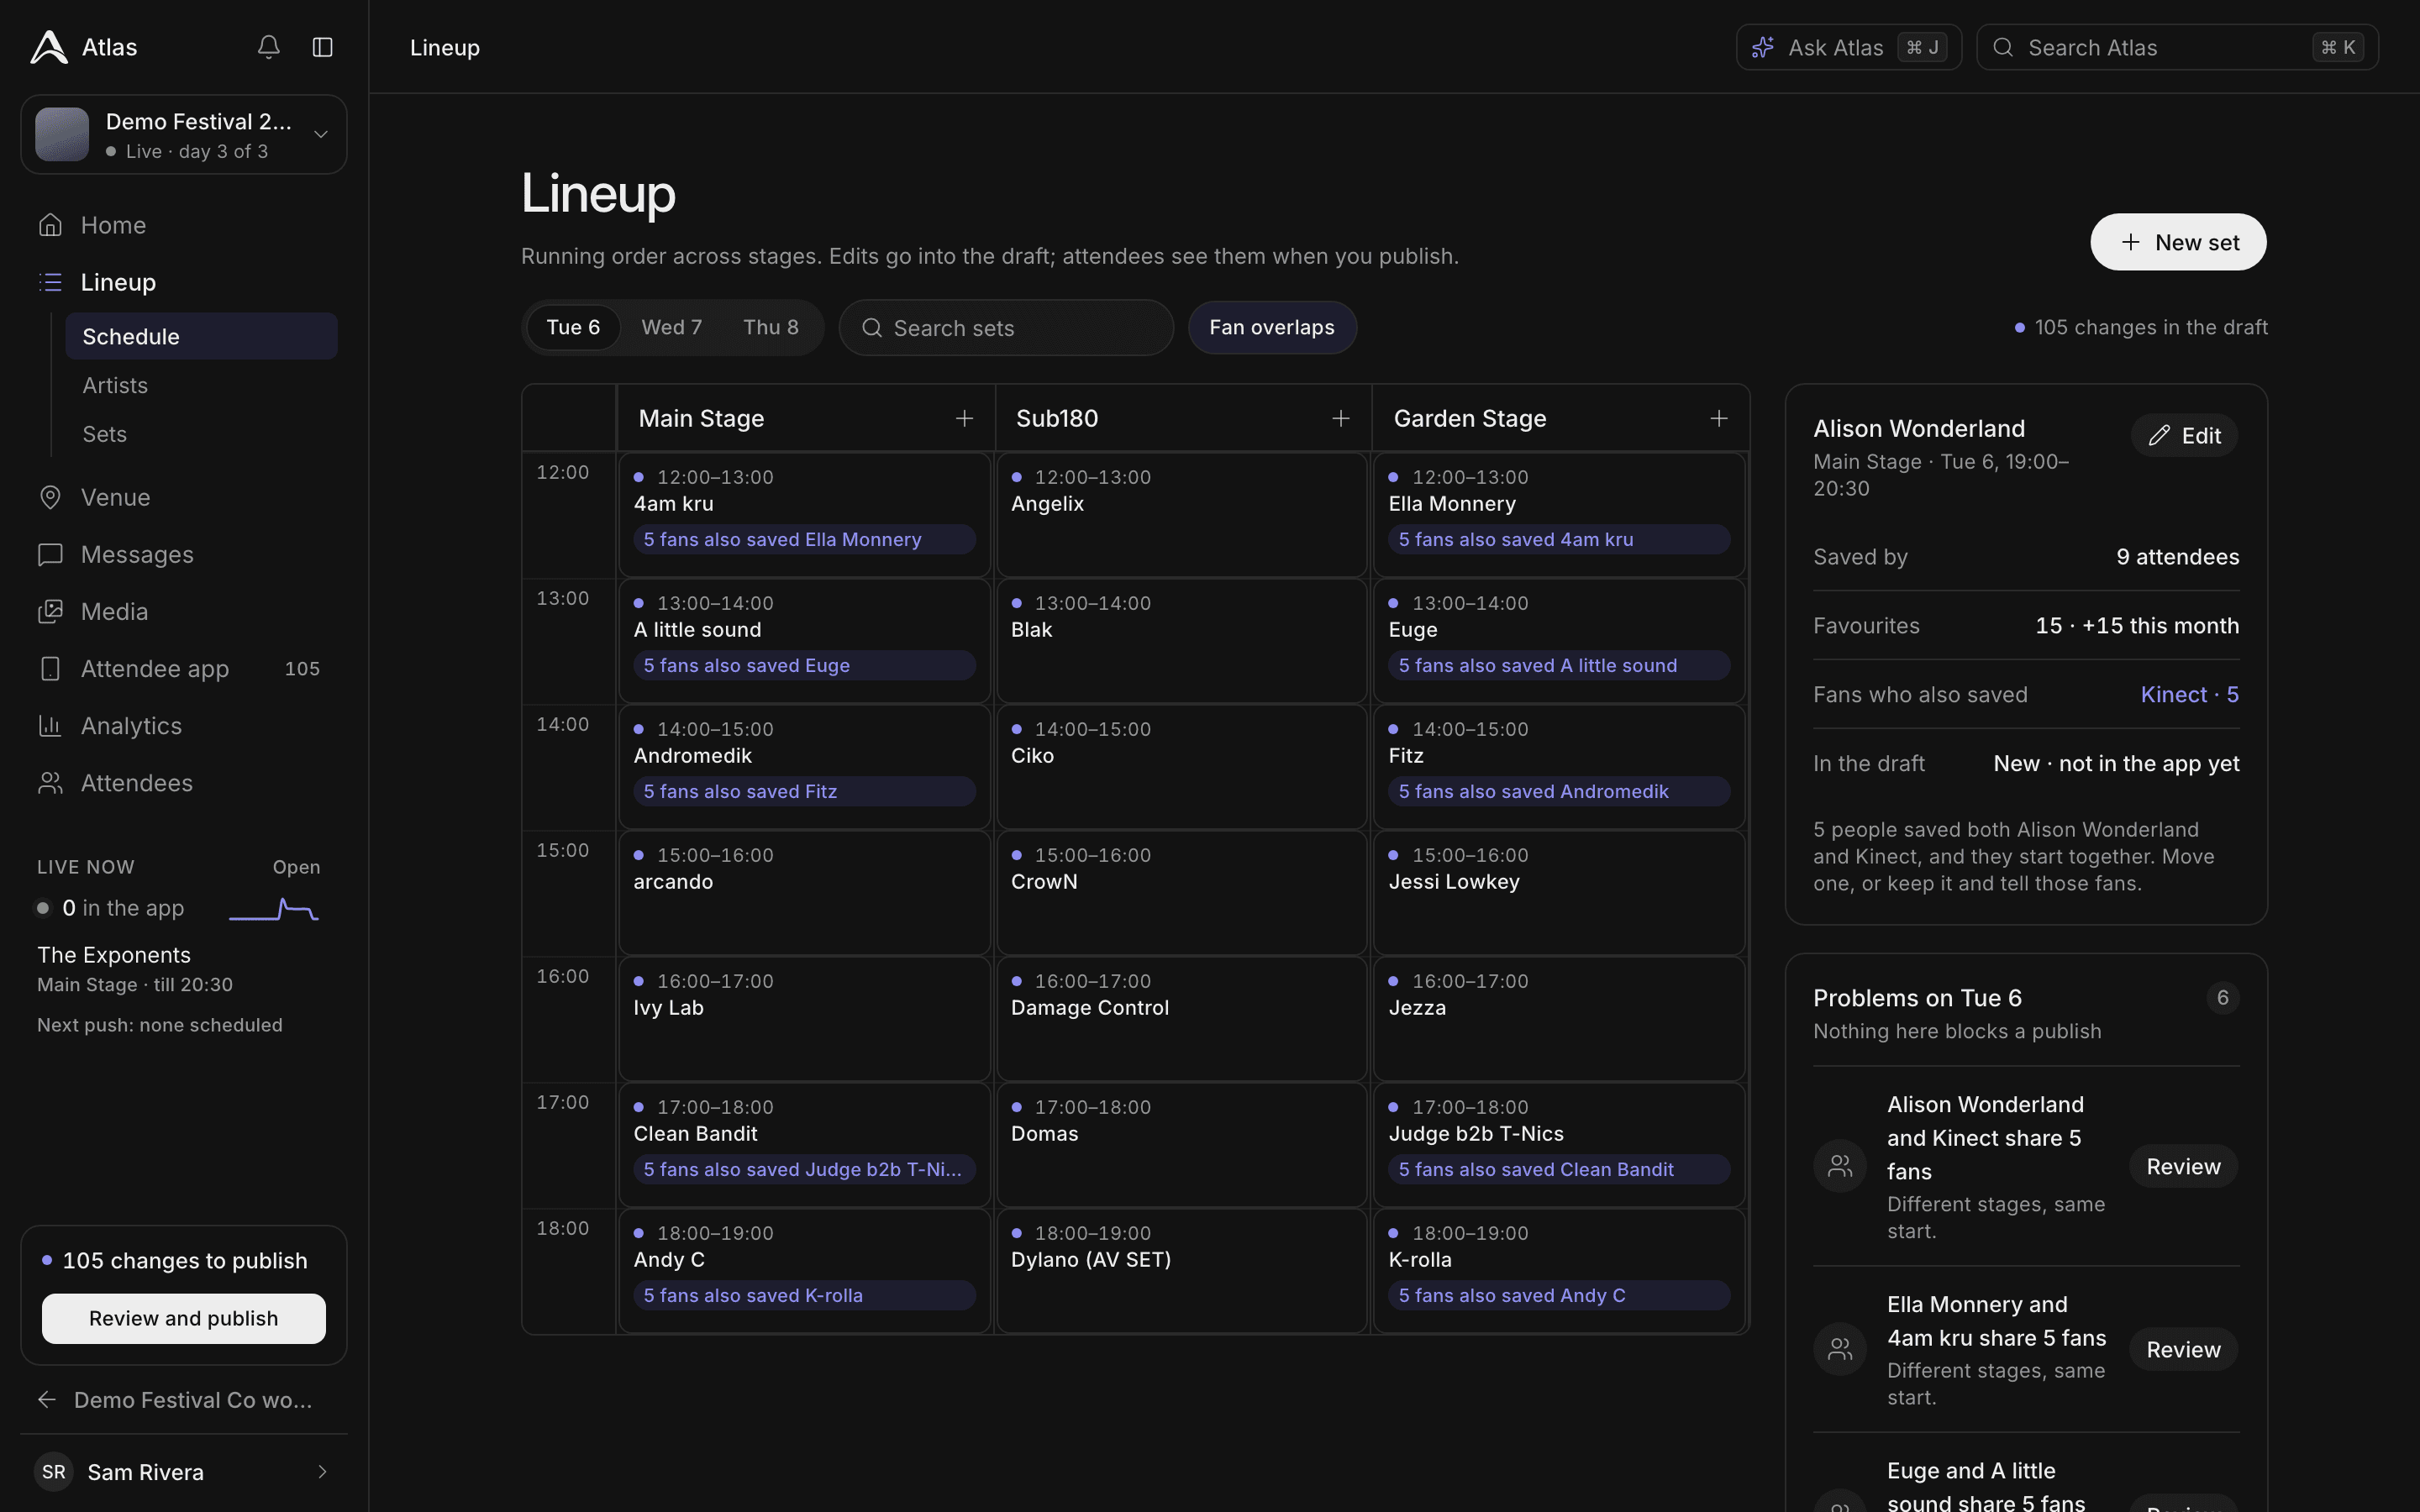
Task: Click Open beside Live Now
Action: (x=296, y=867)
